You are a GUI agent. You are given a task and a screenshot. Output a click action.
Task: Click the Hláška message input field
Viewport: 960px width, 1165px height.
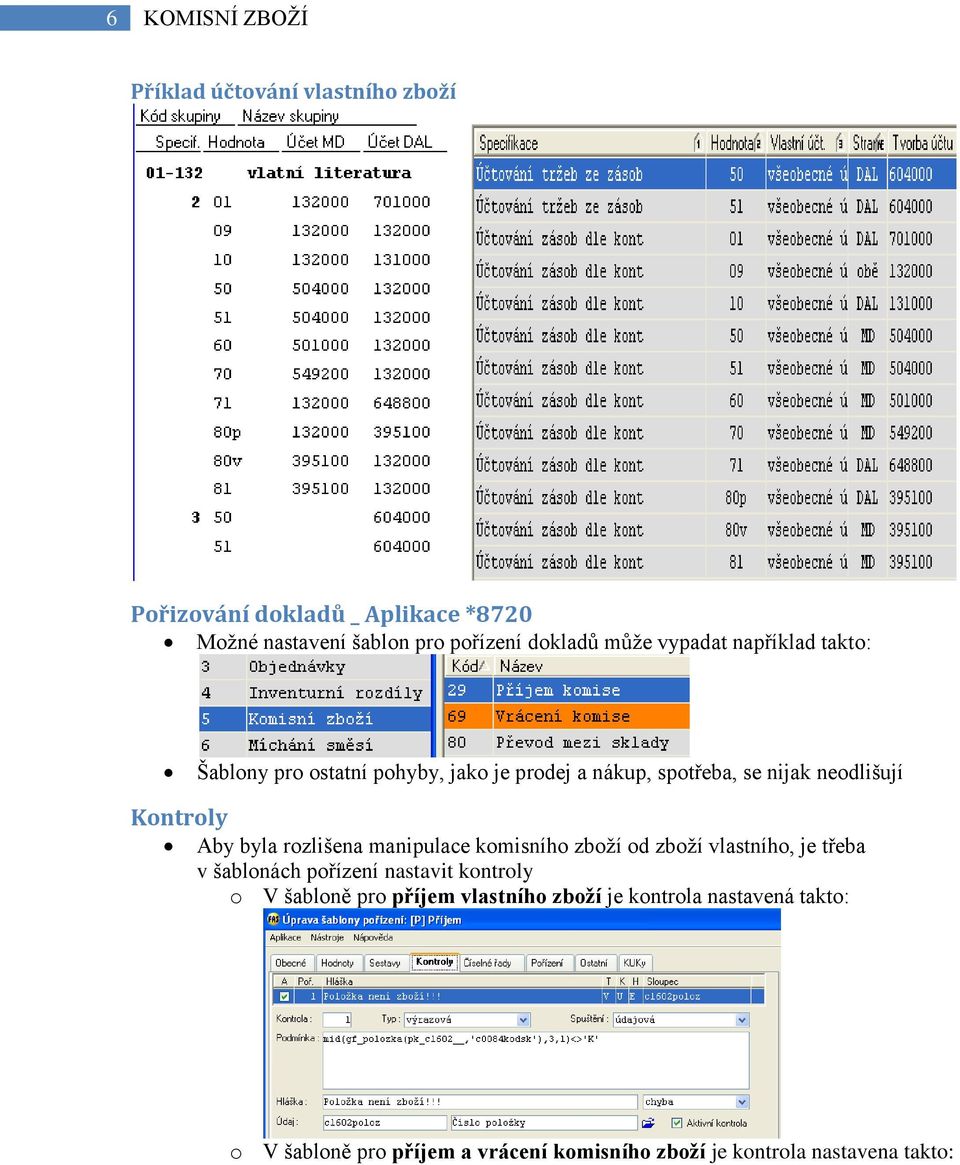click(479, 1101)
